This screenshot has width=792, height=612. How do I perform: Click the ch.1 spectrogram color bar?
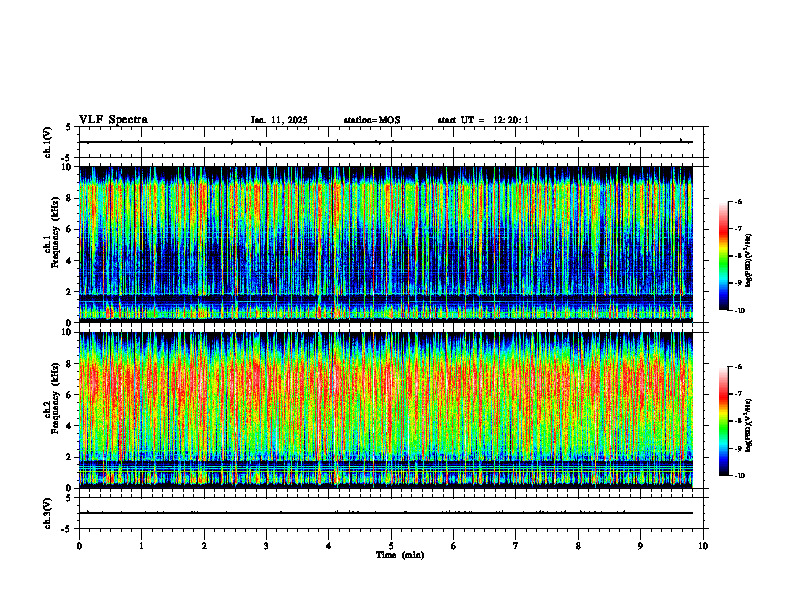(723, 256)
